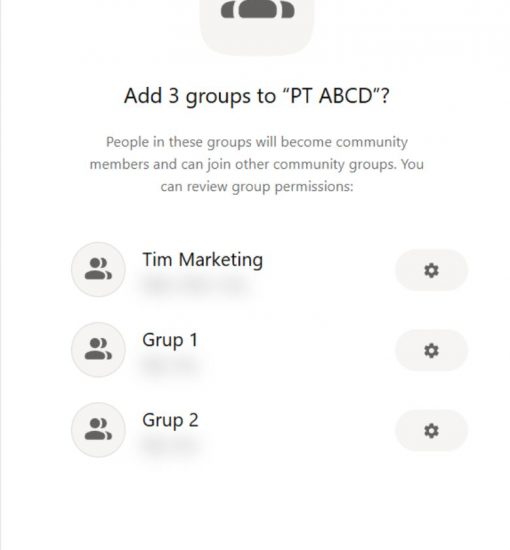The width and height of the screenshot is (510, 550).
Task: Click the blurred subtitle under Grup 1
Action: pos(171,365)
